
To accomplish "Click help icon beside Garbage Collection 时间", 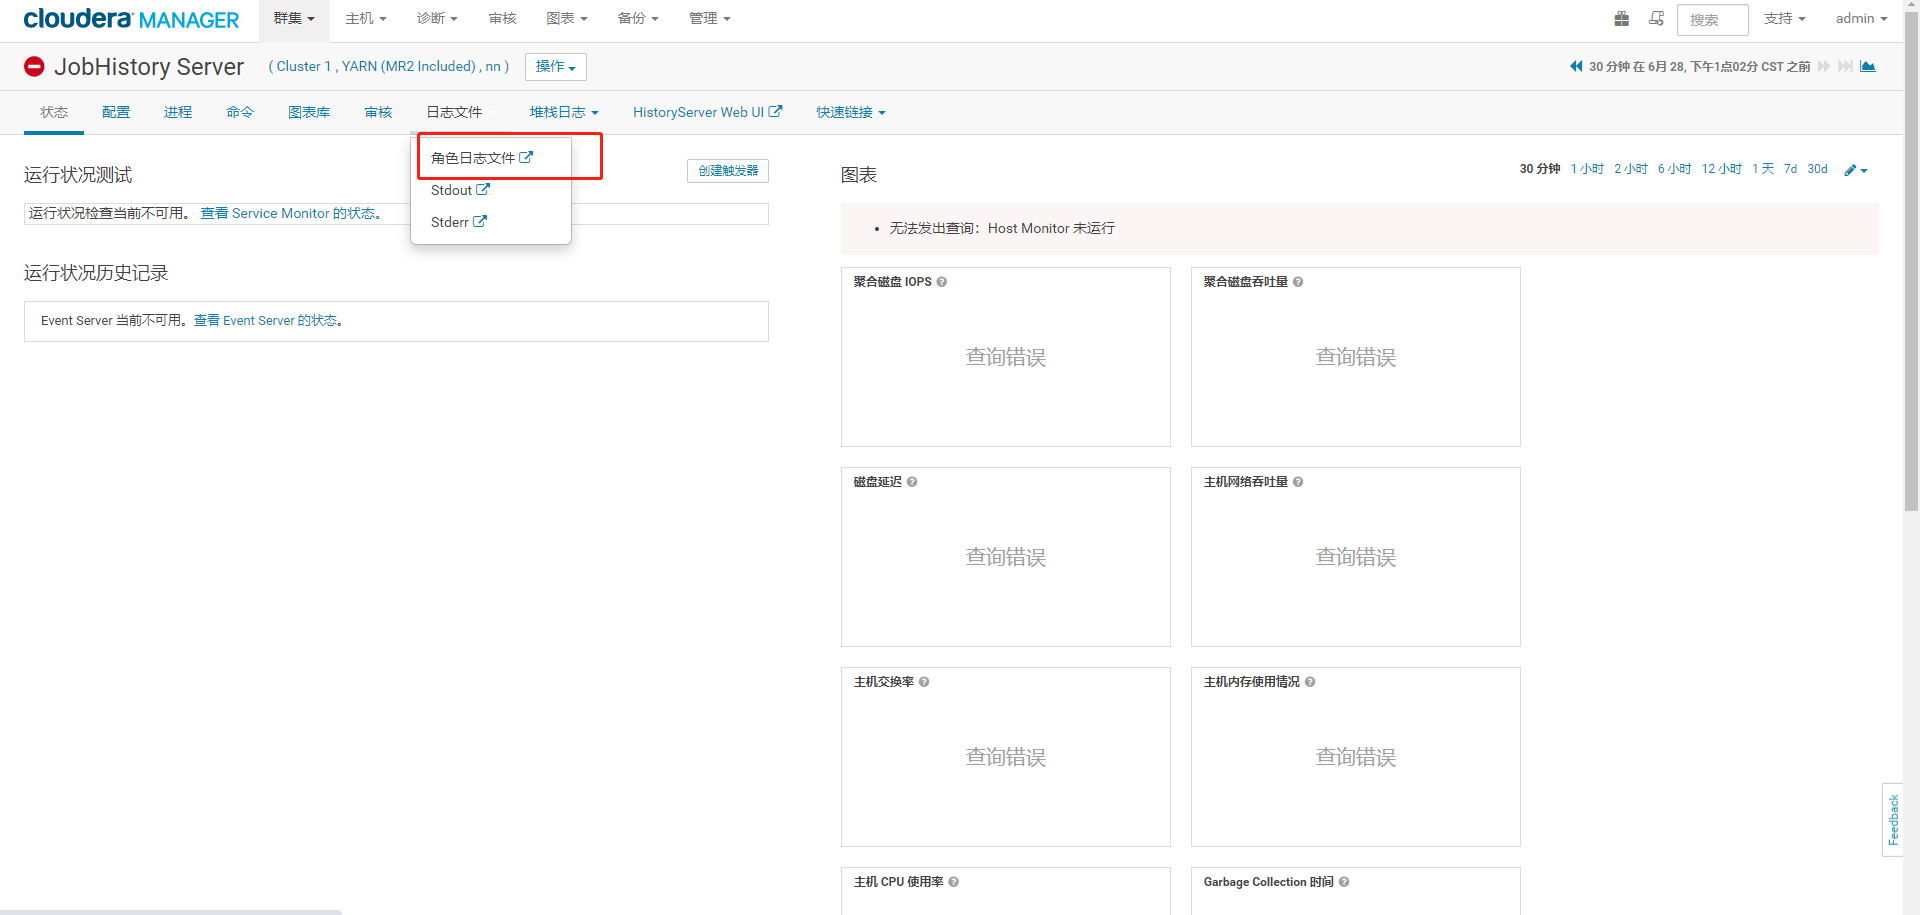I will pos(1344,882).
